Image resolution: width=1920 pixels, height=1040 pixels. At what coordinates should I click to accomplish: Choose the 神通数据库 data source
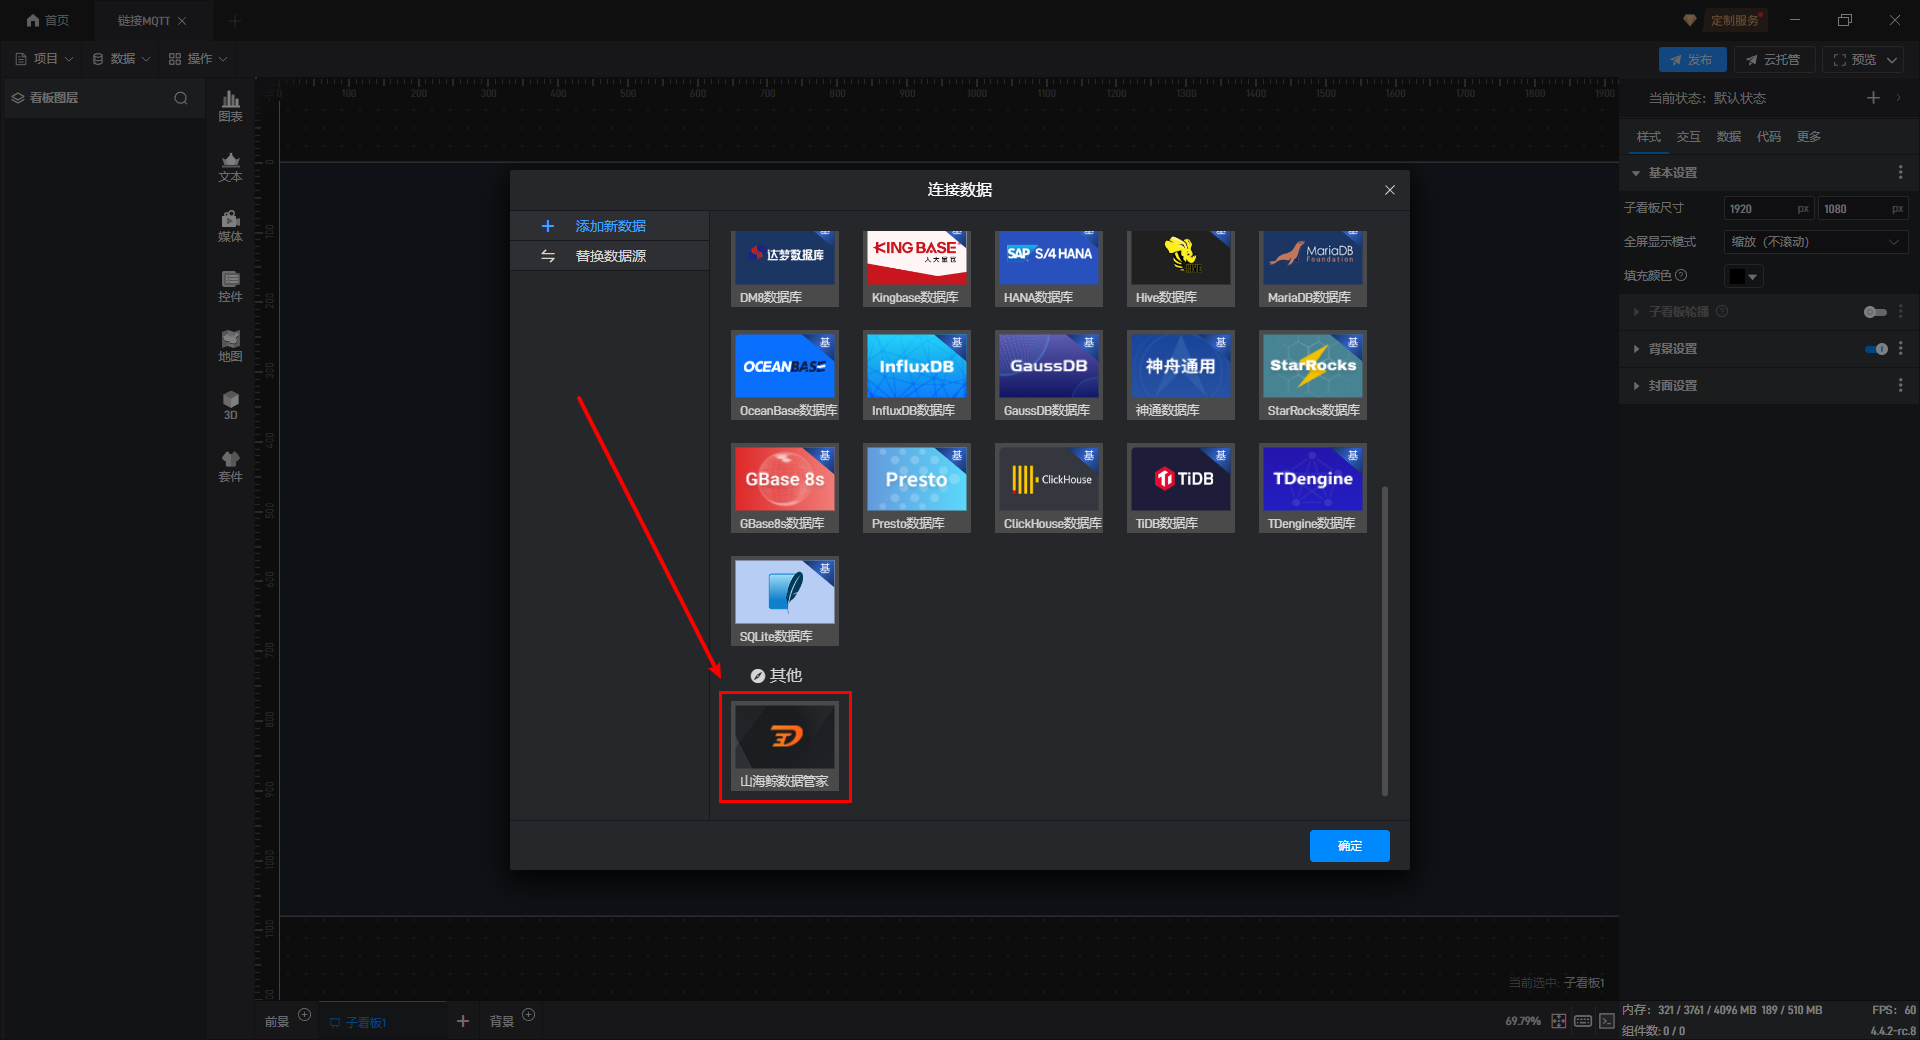1181,375
